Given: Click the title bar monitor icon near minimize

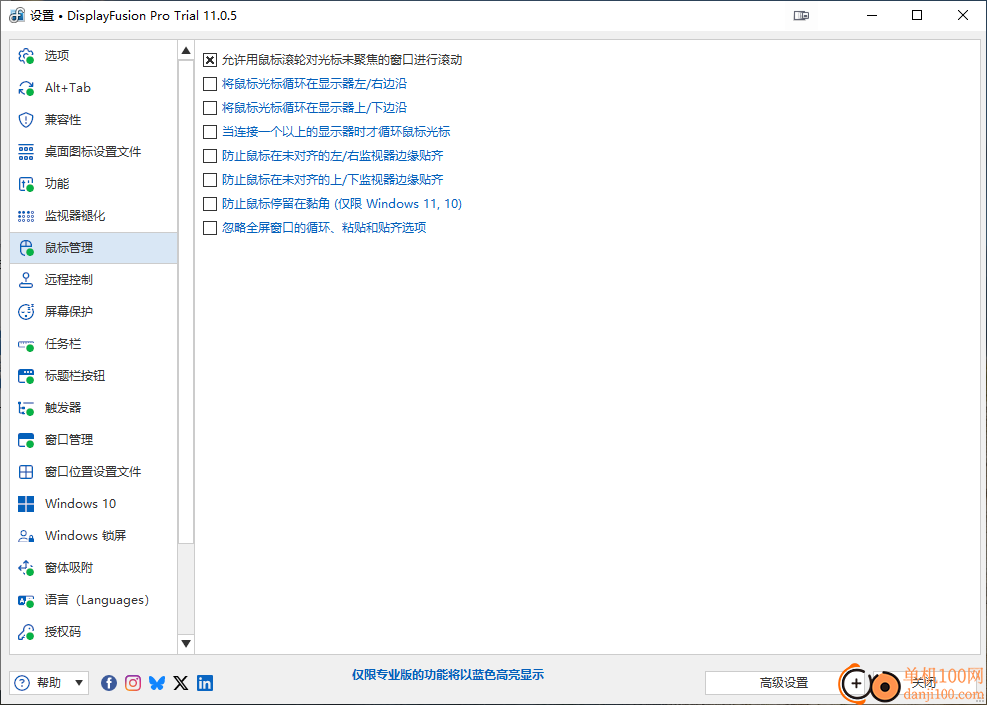Looking at the screenshot, I should coord(801,16).
